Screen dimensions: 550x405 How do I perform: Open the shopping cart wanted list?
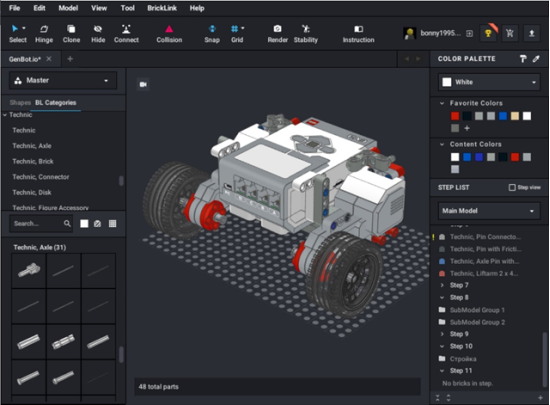(x=510, y=33)
